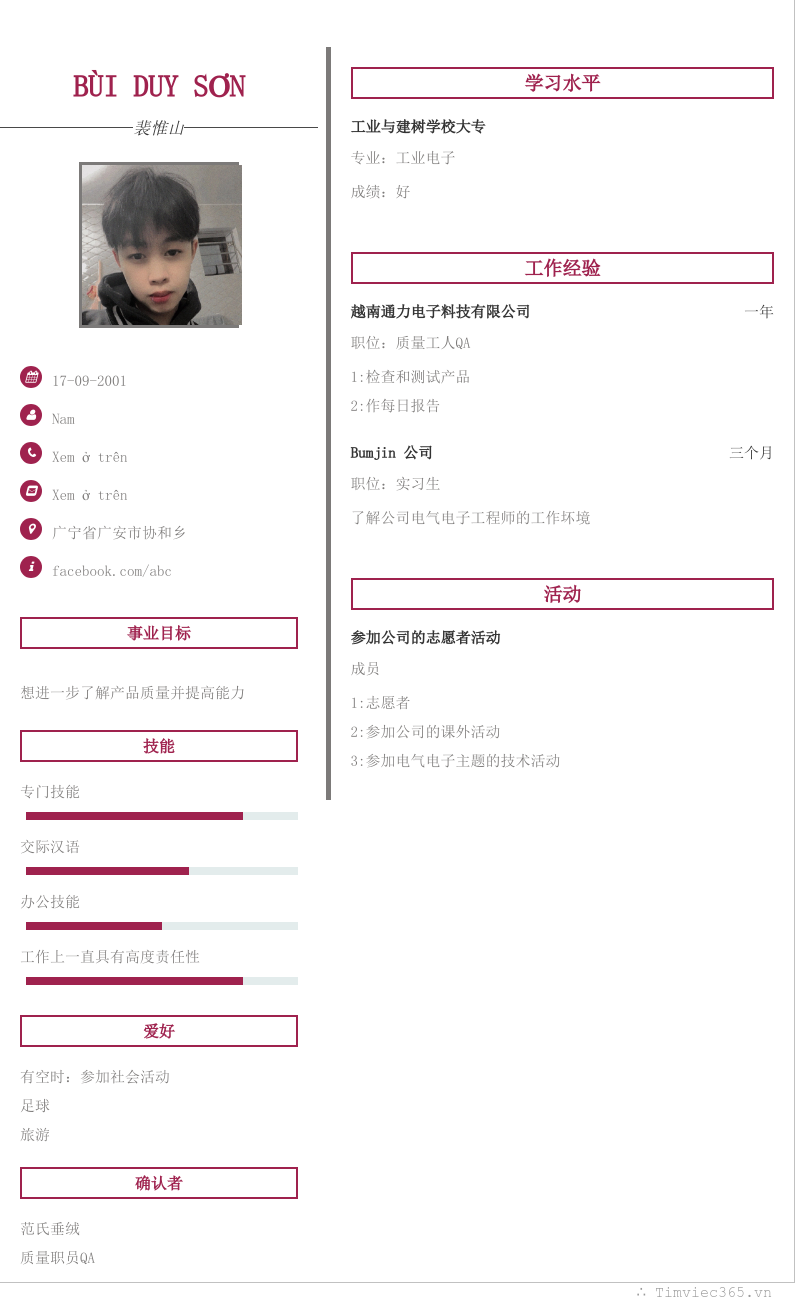The image size is (800, 1306).
Task: Click the 专门技能 skill progress bar
Action: coord(162,816)
